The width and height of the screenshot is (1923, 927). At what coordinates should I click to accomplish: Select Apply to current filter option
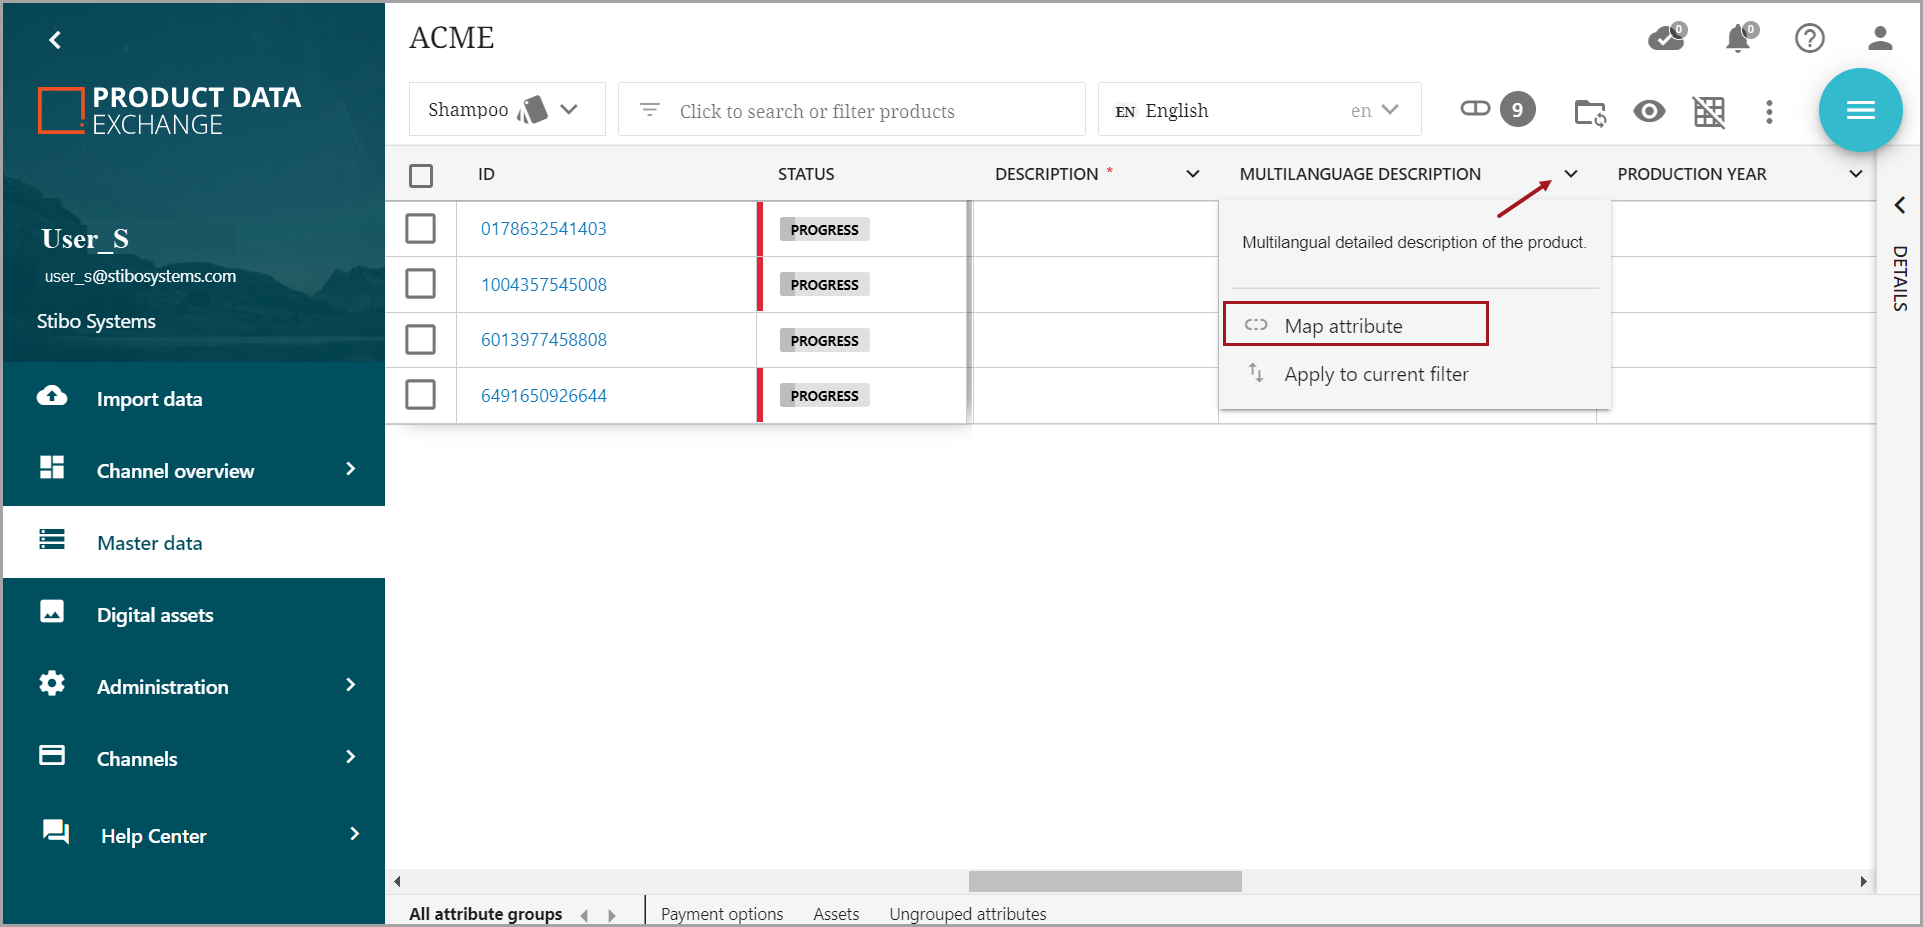[x=1375, y=374]
